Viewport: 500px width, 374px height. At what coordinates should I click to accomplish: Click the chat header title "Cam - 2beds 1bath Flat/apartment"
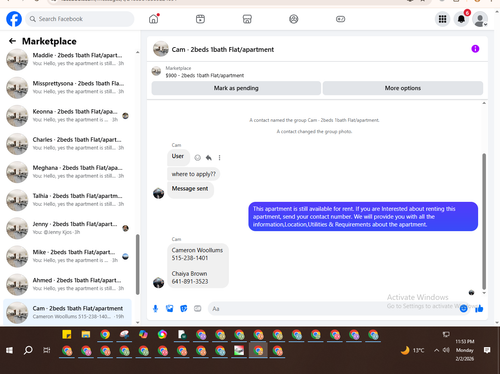223,49
